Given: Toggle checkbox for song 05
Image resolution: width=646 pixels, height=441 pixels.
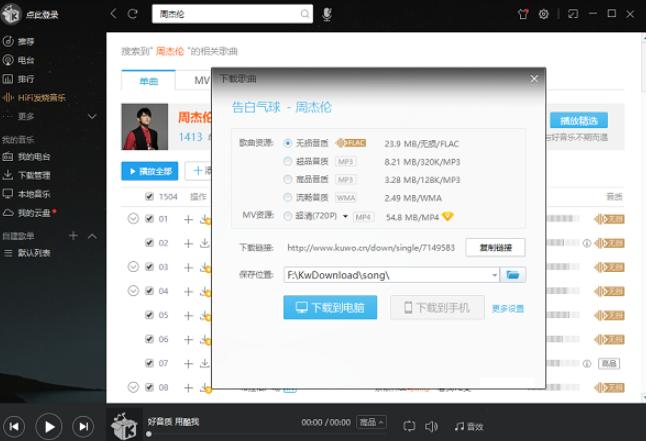Looking at the screenshot, I should click(150, 315).
